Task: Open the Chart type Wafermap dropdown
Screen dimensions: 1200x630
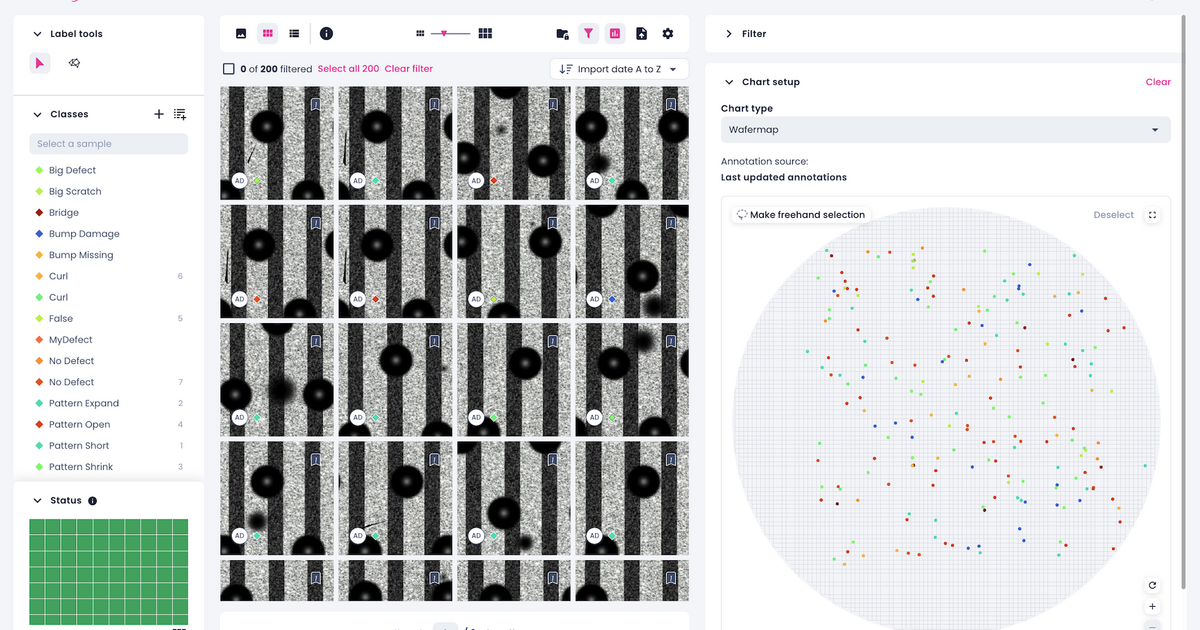Action: [x=945, y=129]
